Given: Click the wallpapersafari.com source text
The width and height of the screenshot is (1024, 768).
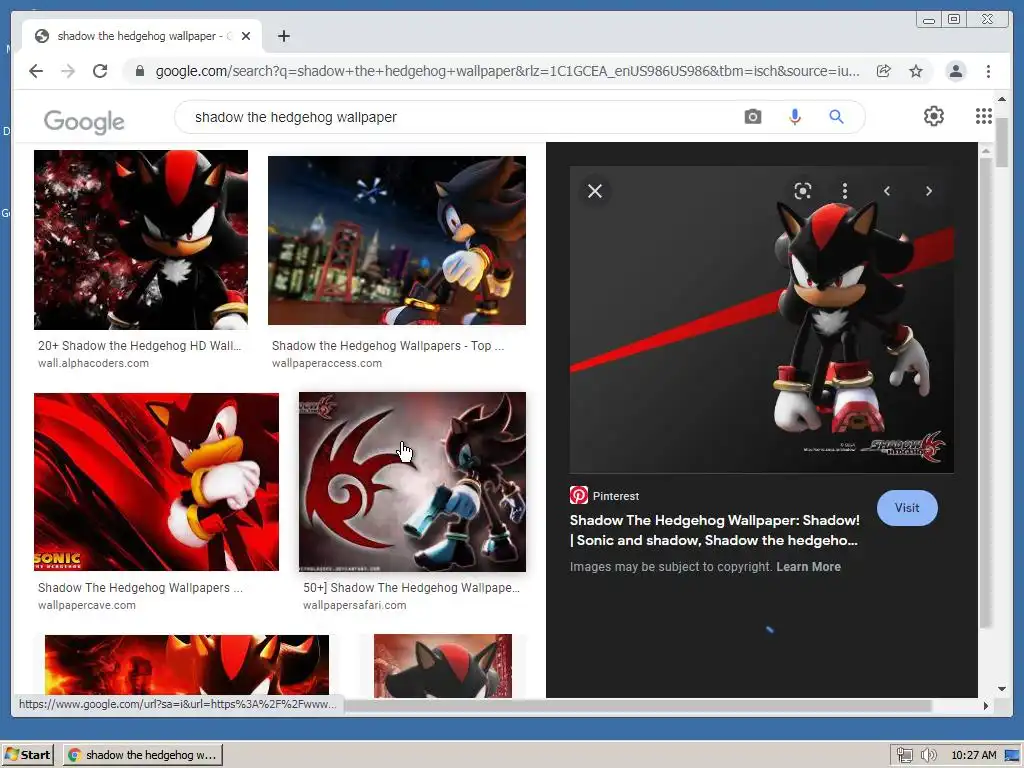Looking at the screenshot, I should 355,605.
